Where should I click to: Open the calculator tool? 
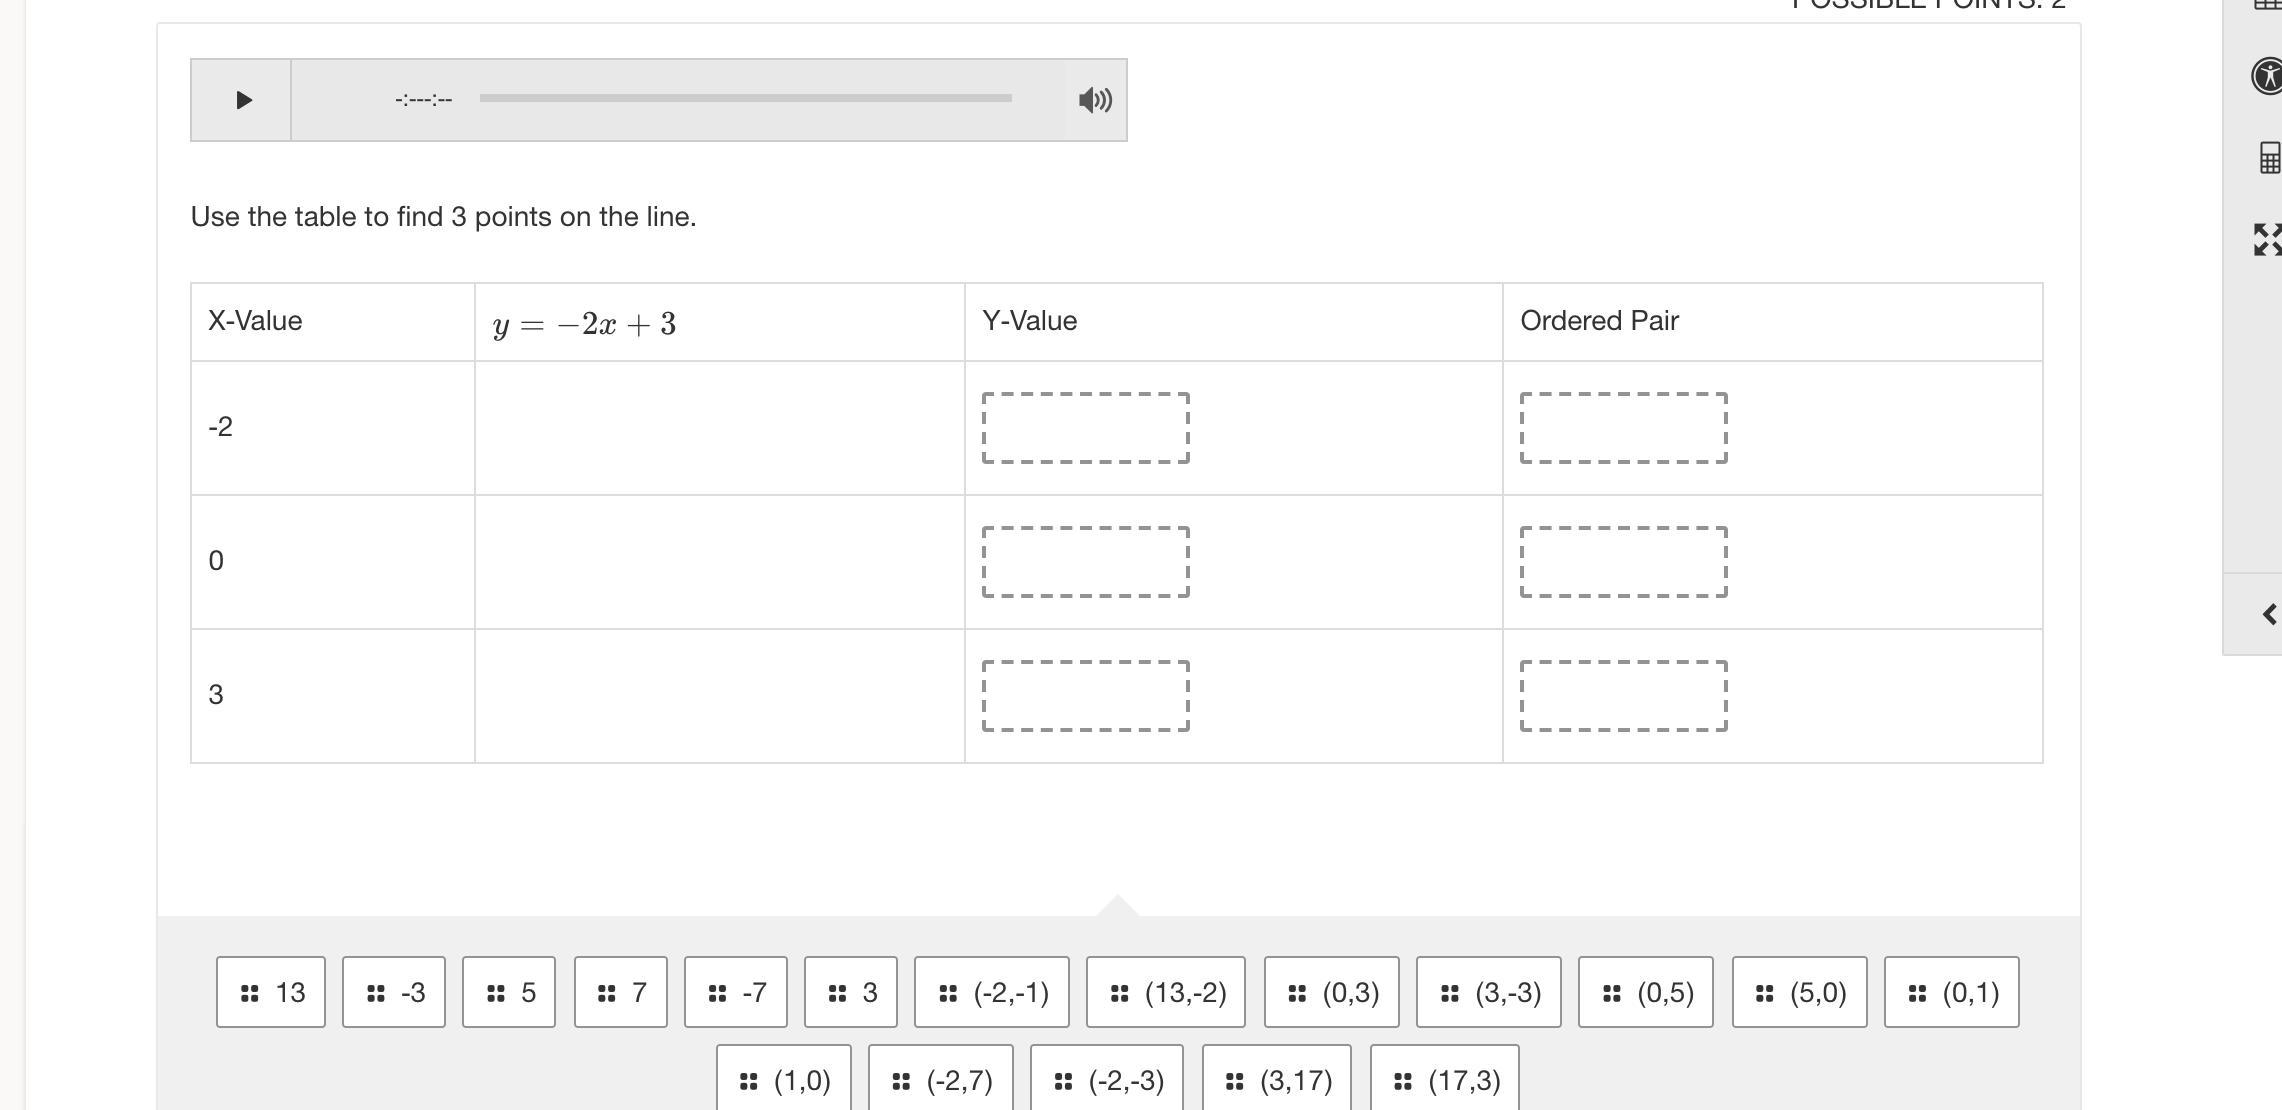pos(2269,158)
